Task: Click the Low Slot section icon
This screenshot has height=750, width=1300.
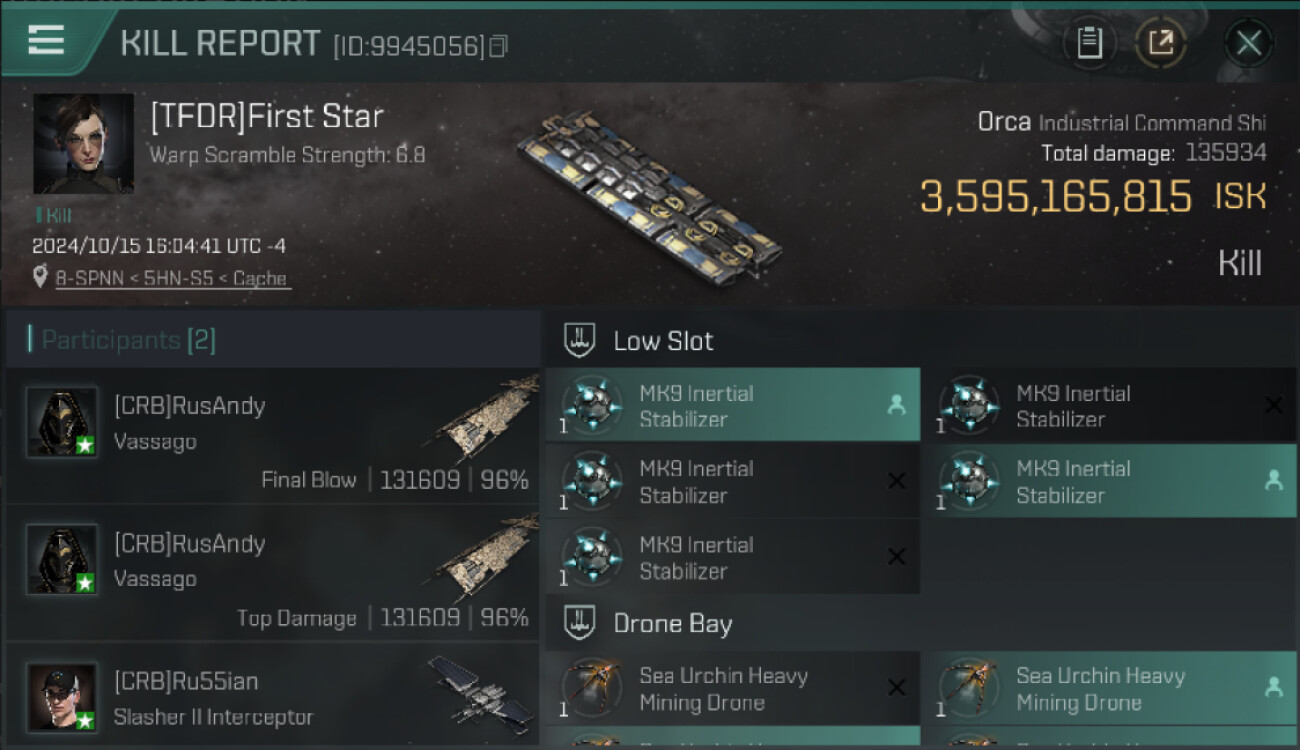Action: tap(580, 340)
